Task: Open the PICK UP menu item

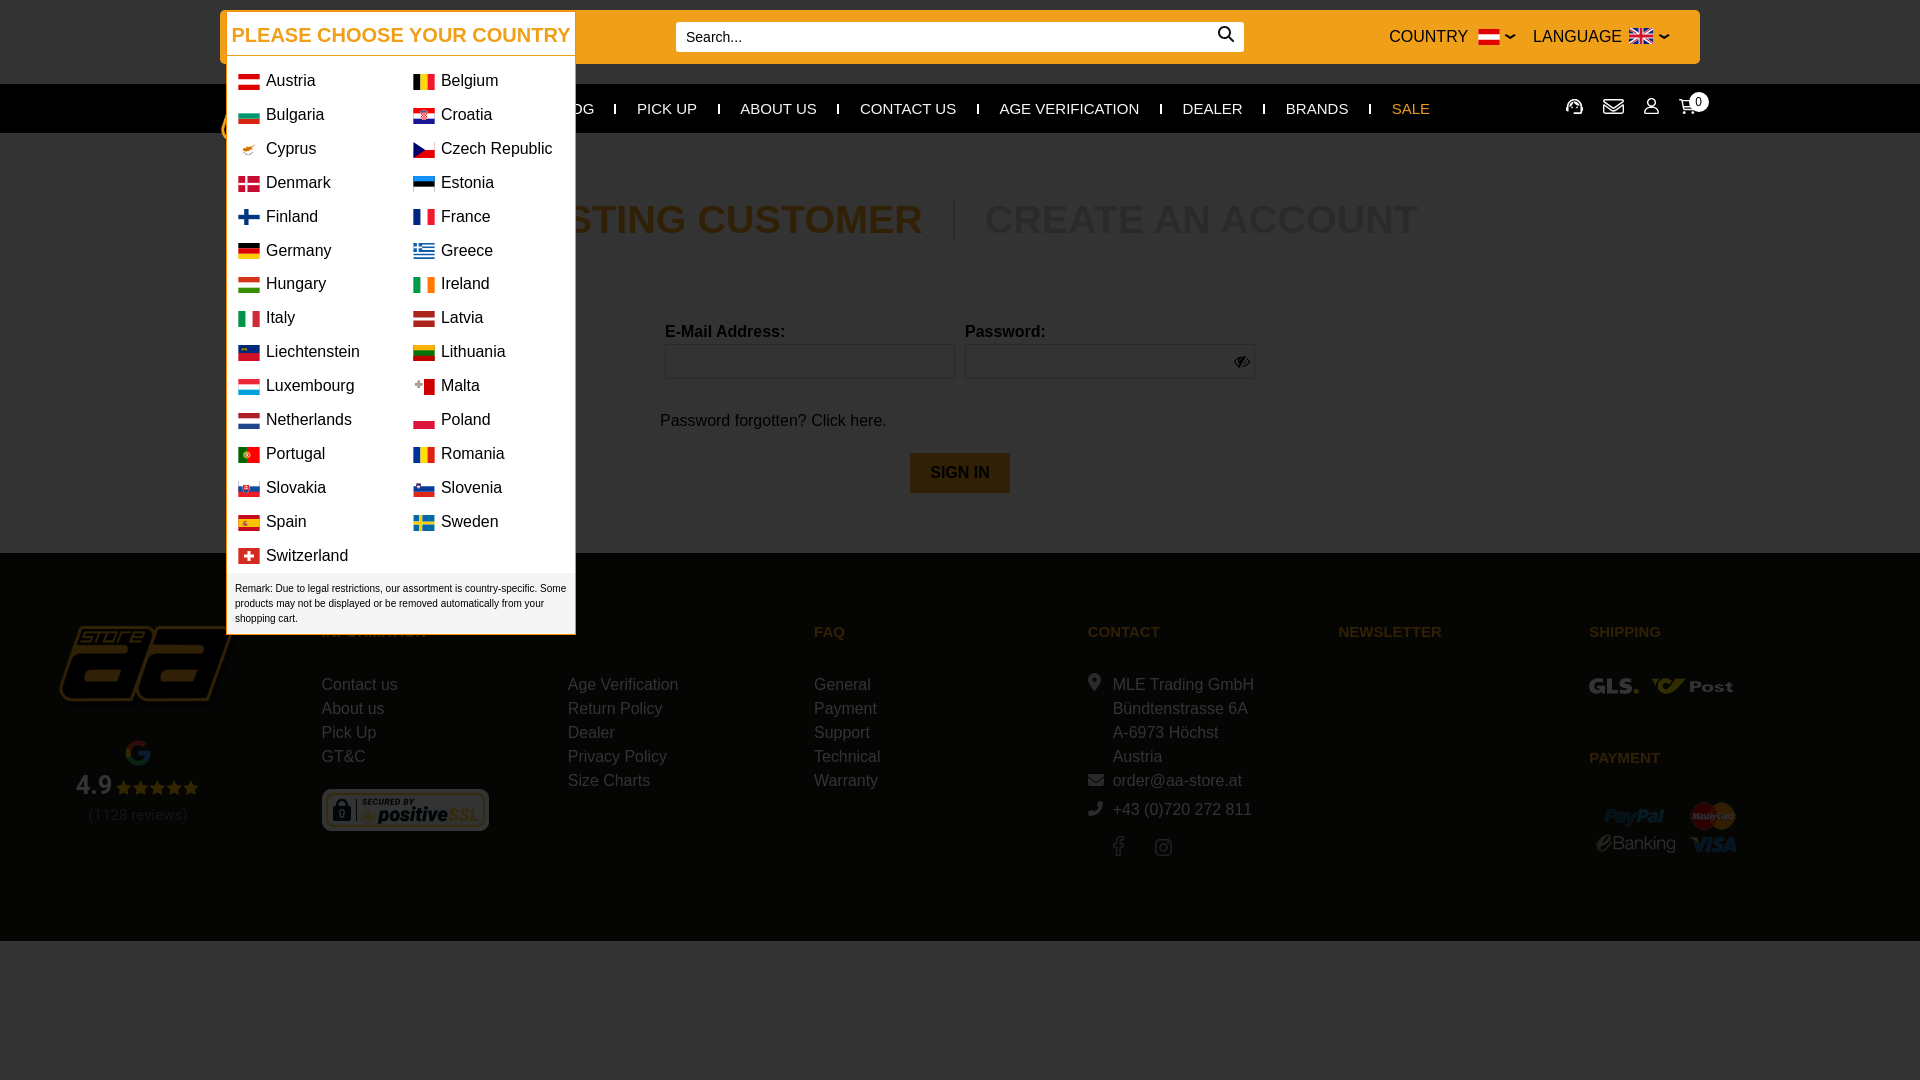Action: pos(667,109)
